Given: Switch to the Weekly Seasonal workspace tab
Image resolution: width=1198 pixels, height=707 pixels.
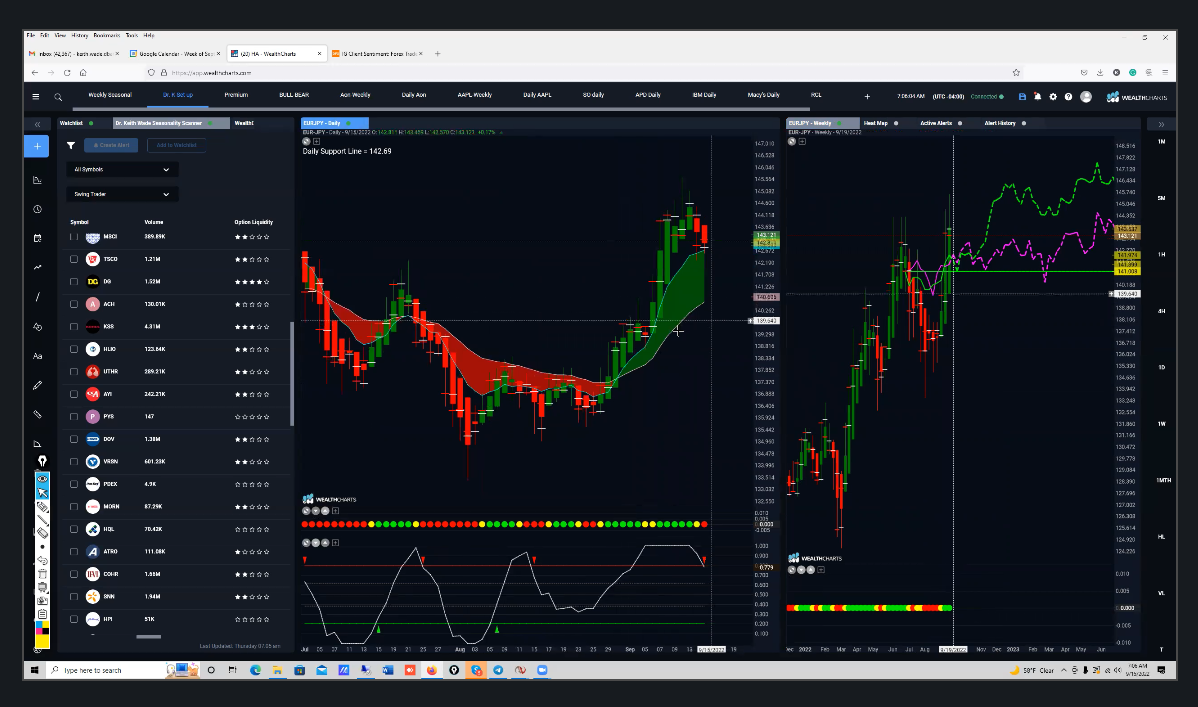Looking at the screenshot, I should click(110, 95).
